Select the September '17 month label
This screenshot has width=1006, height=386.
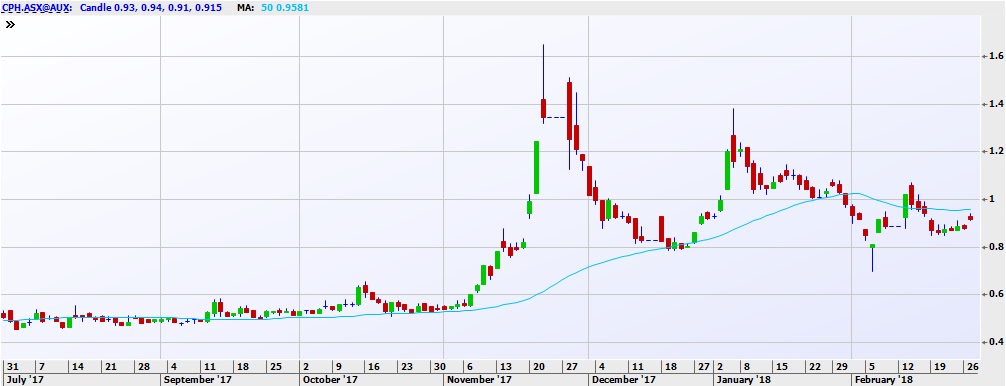point(198,380)
